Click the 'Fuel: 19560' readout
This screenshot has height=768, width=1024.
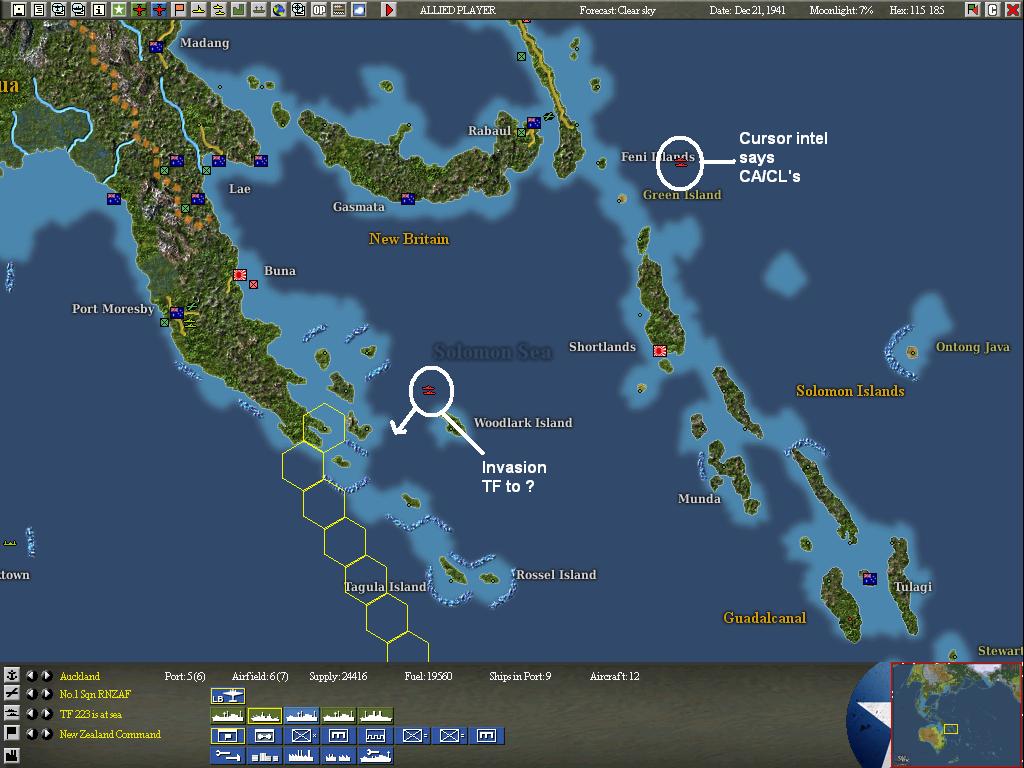(x=428, y=676)
